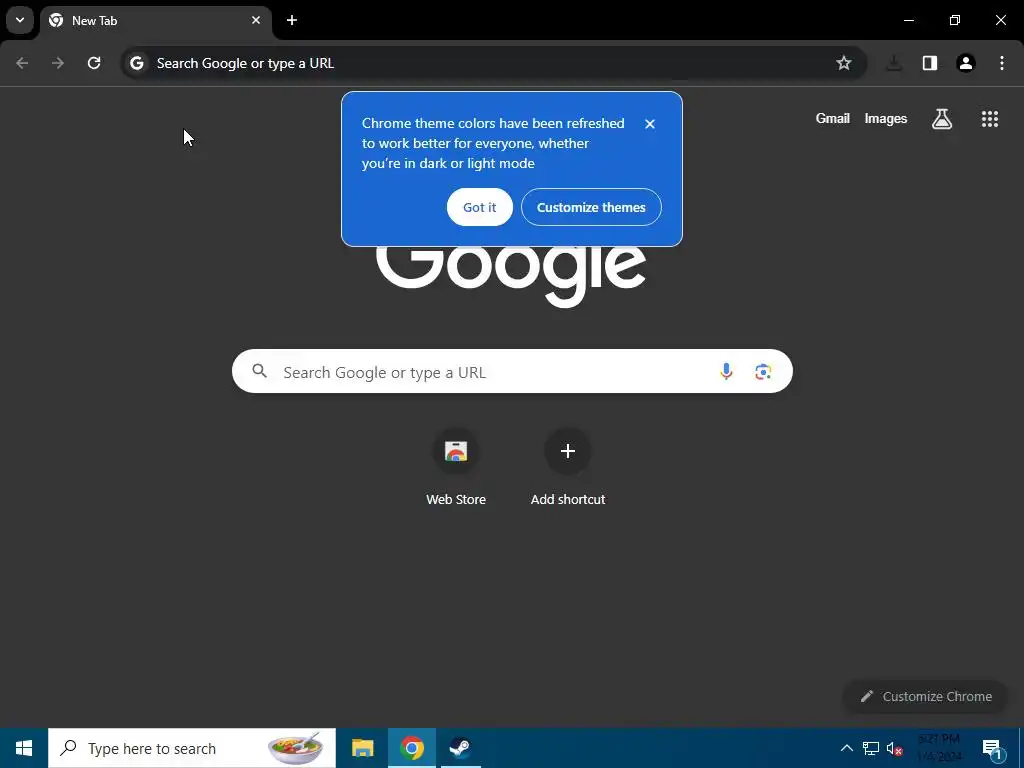Close the New Tab tab
1024x768 pixels.
(256, 20)
